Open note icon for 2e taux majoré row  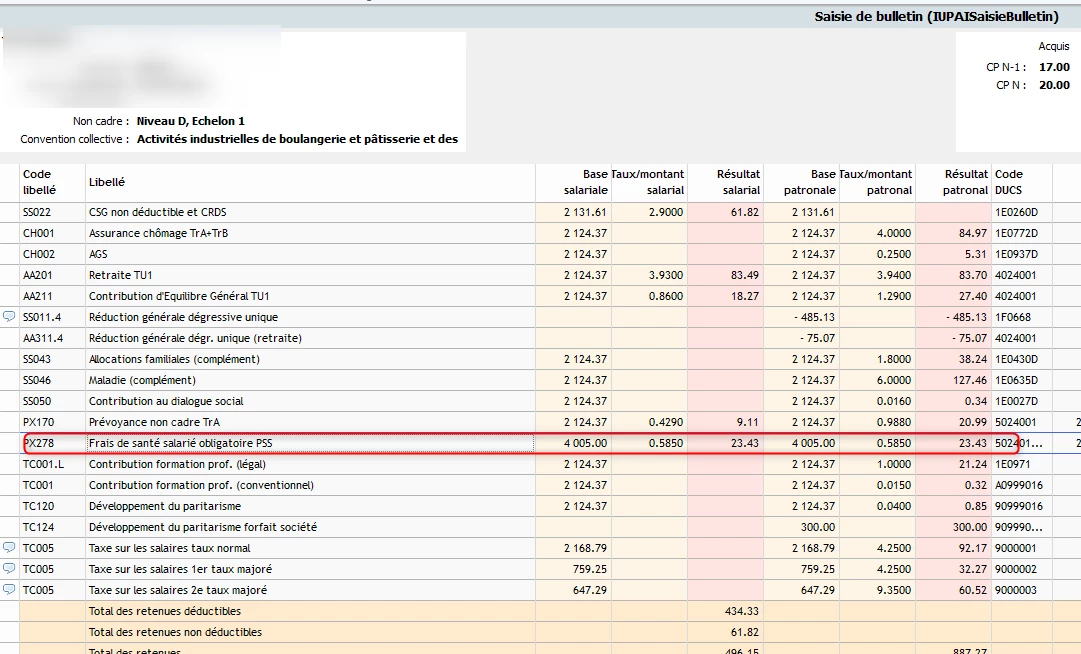[x=9, y=590]
